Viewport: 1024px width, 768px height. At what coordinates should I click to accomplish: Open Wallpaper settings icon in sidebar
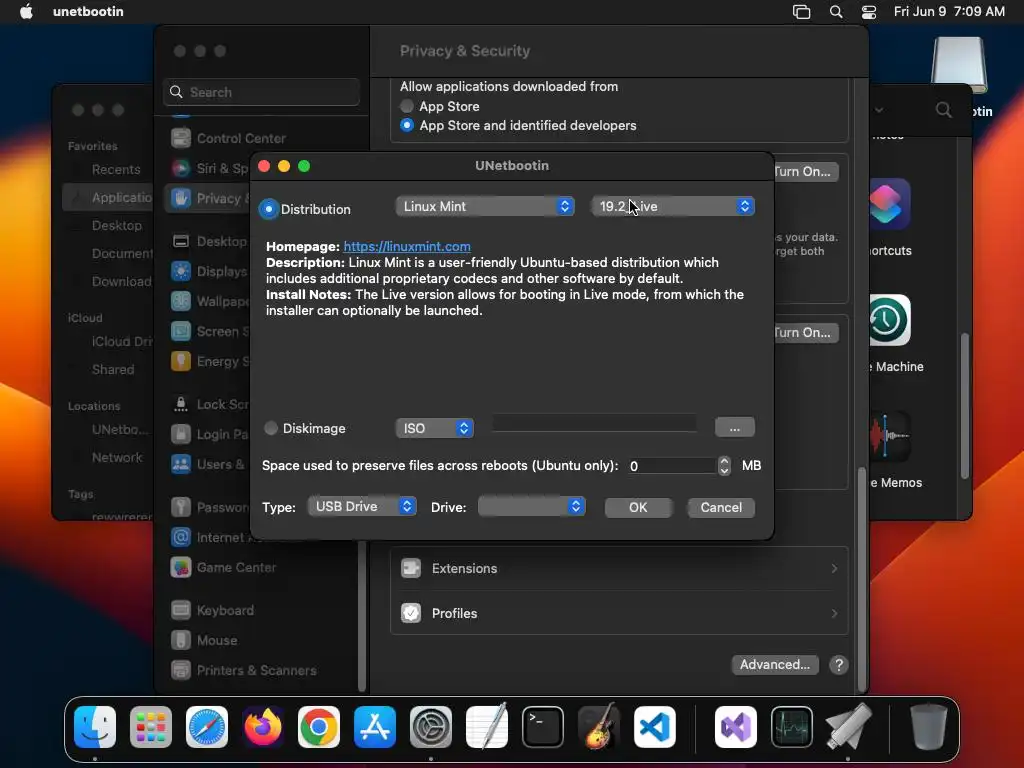(181, 301)
